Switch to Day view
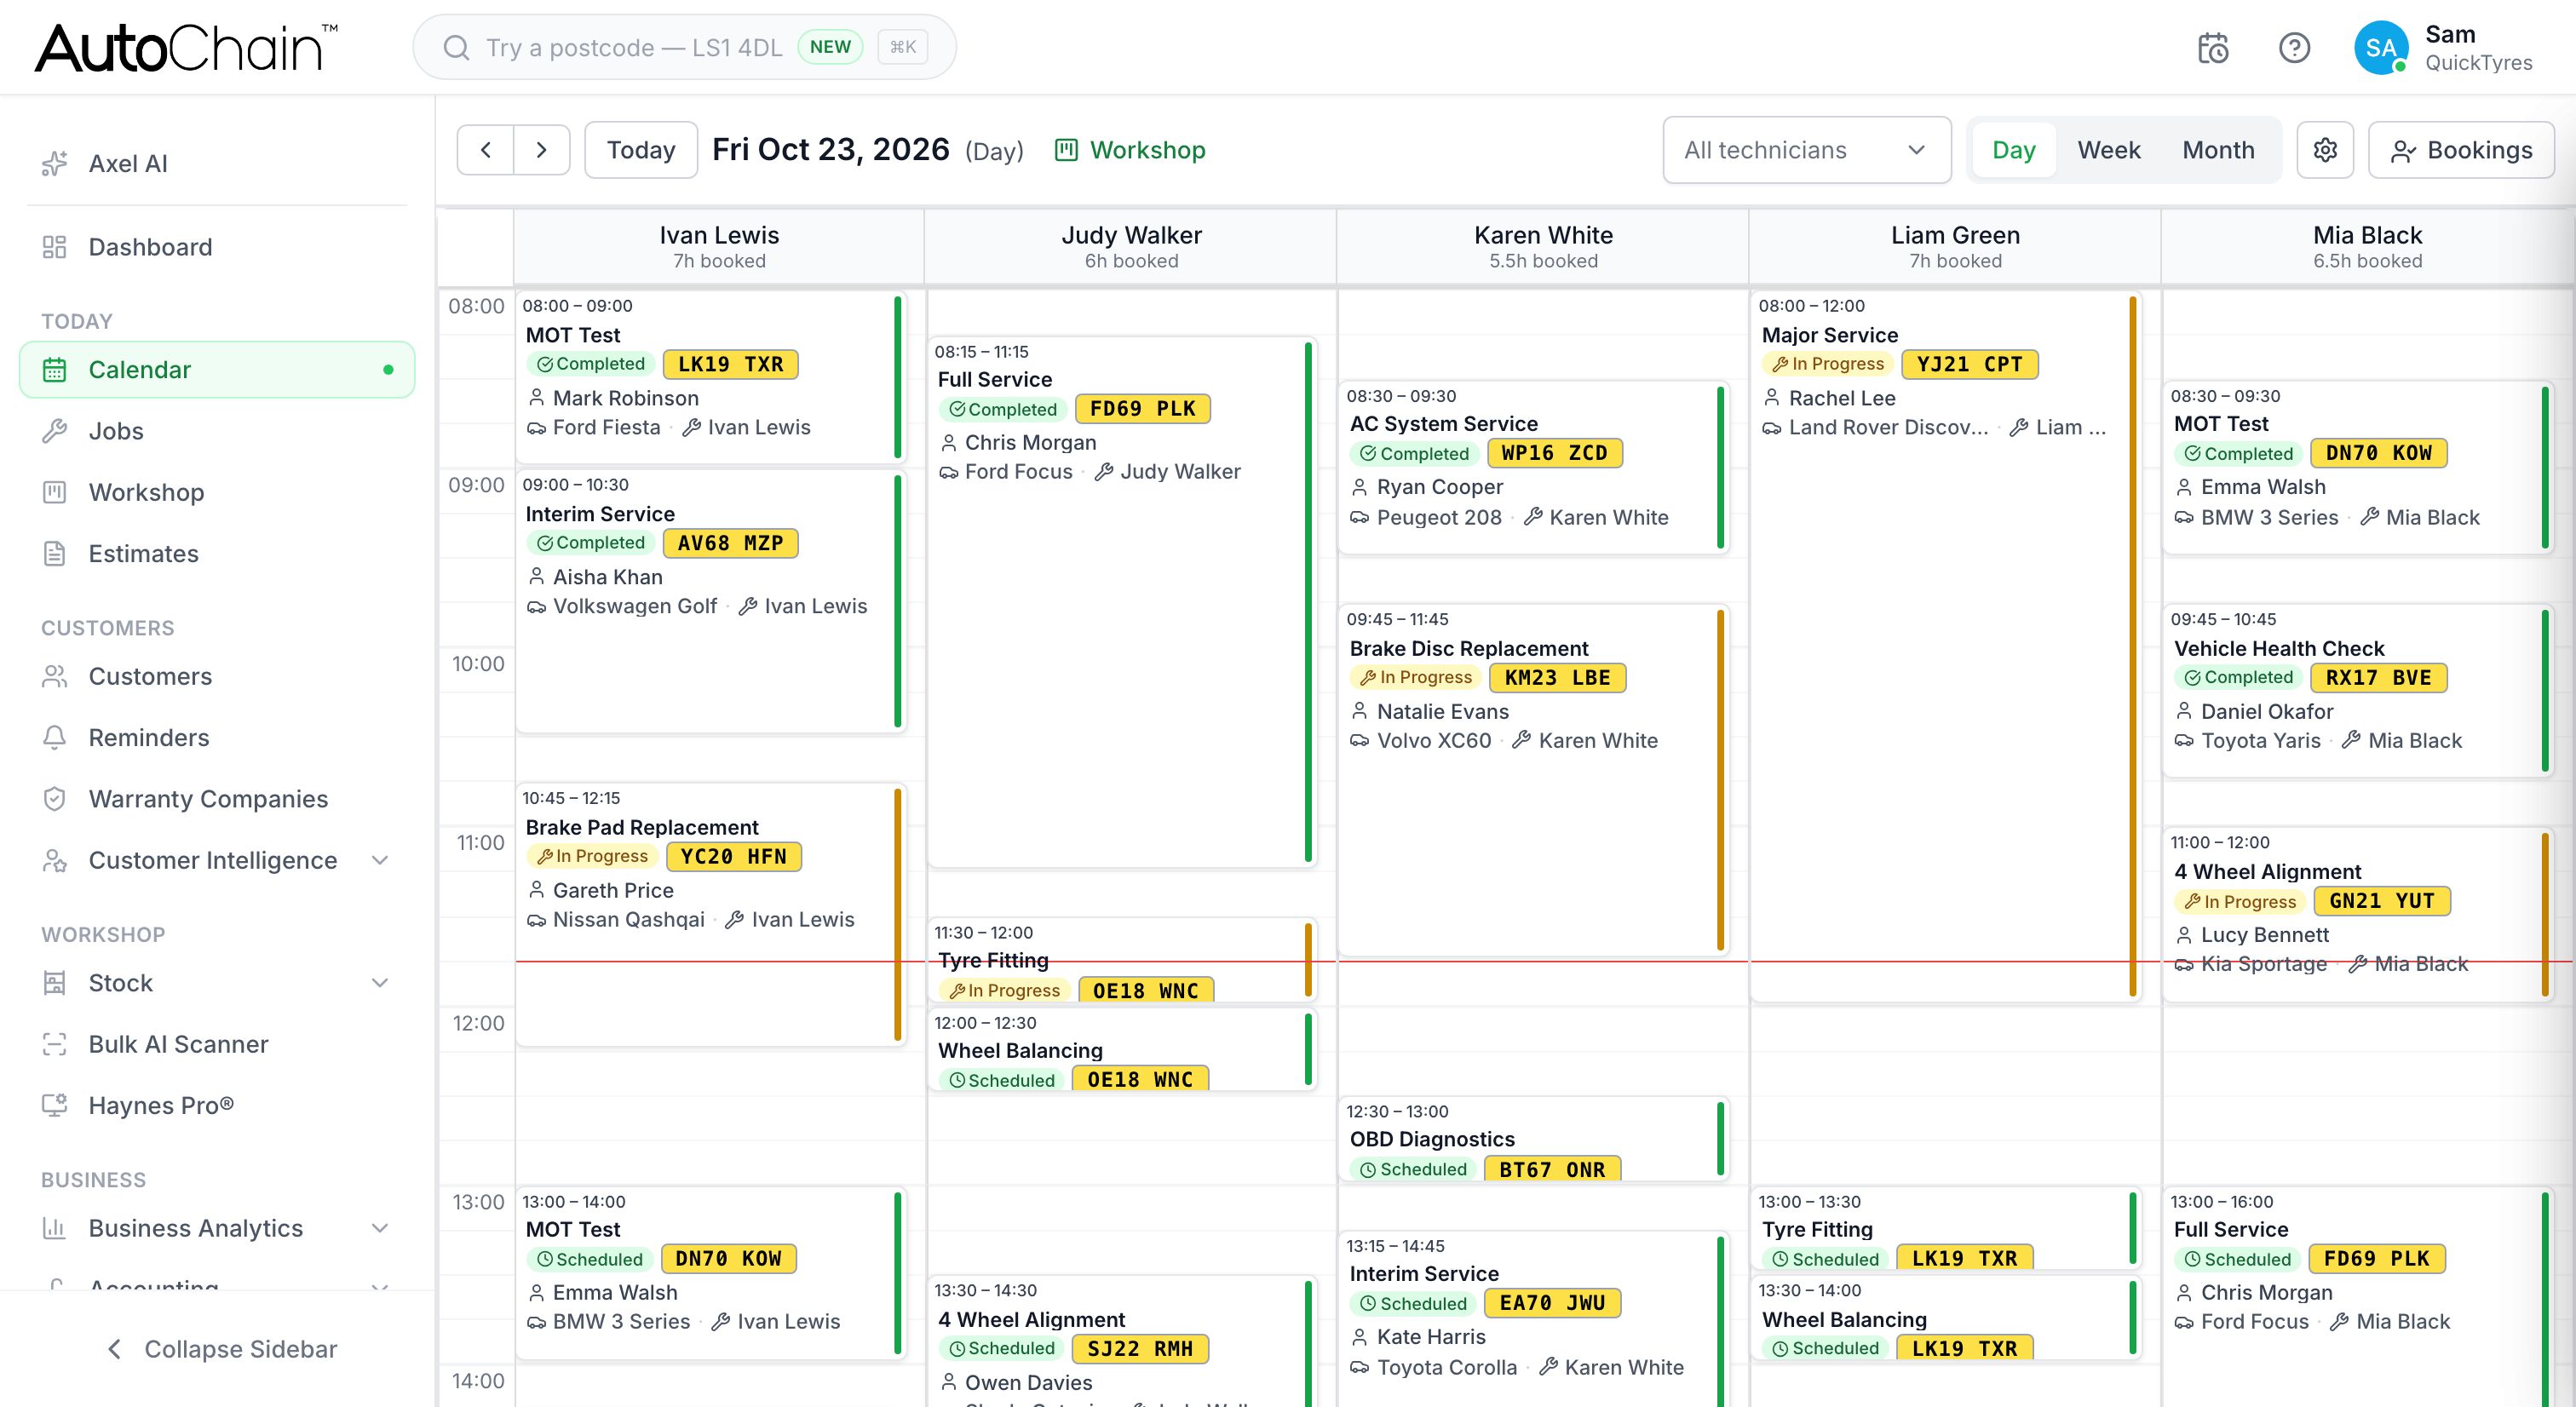The height and width of the screenshot is (1407, 2576). (2013, 150)
